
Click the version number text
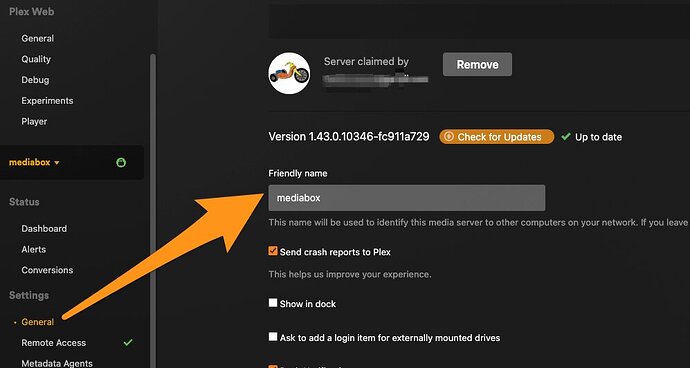coord(349,136)
